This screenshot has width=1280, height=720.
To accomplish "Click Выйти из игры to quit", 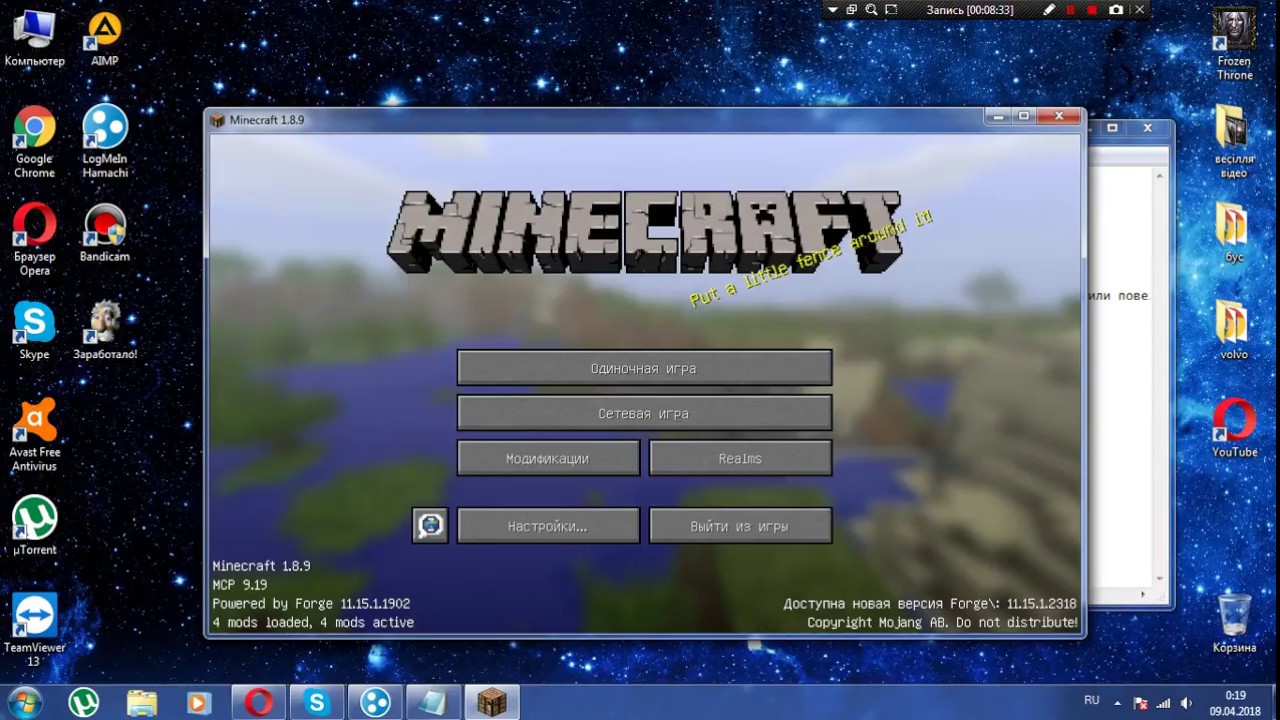I will [740, 525].
